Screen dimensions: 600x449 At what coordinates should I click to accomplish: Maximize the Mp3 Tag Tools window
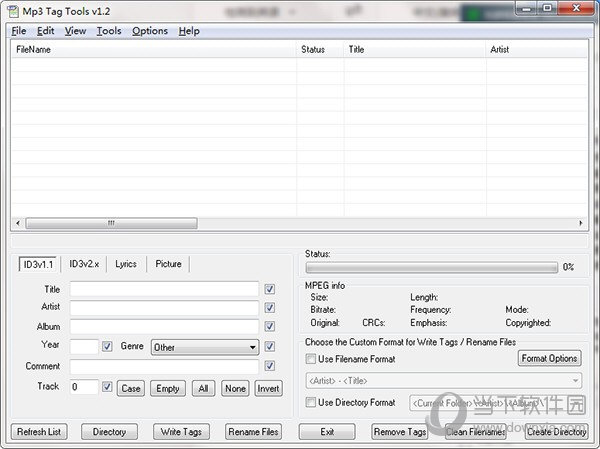click(x=547, y=8)
